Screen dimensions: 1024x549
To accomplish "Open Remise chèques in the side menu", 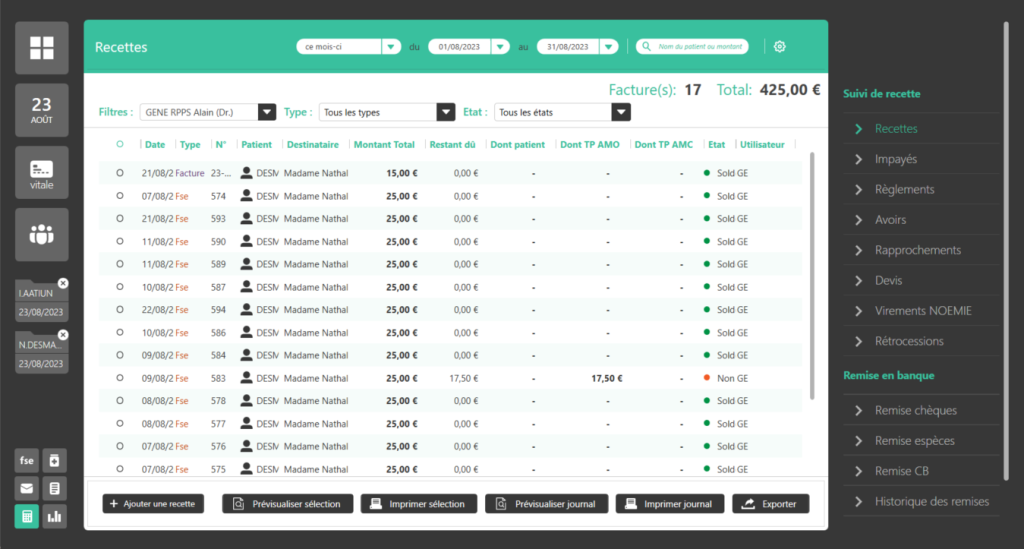I will (x=915, y=410).
